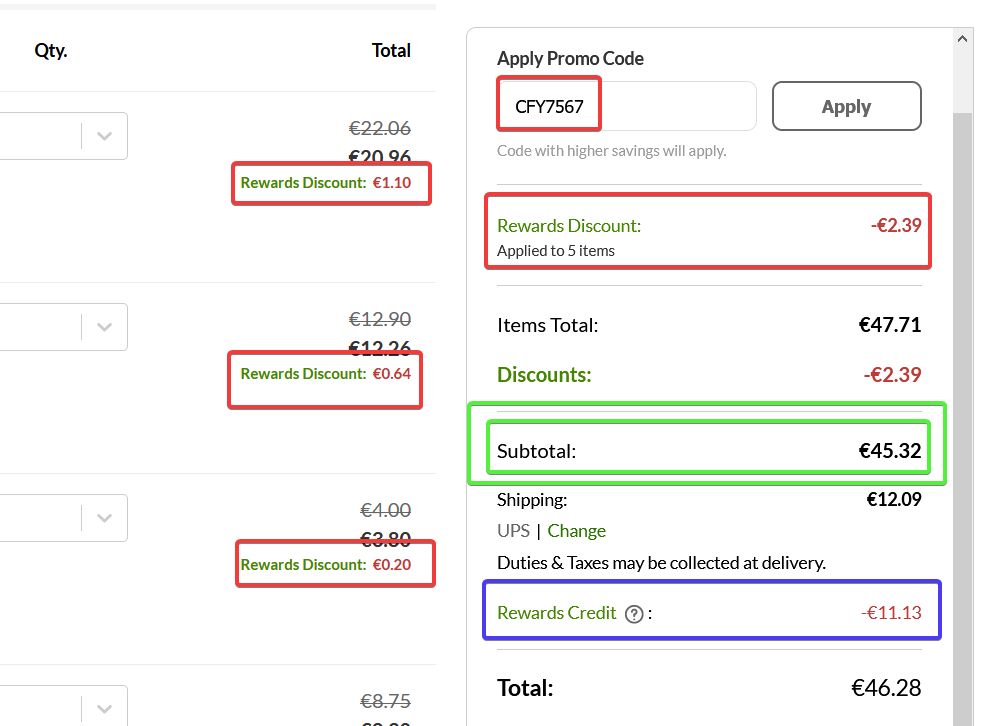Click the 'Applied to 5 items' text
The image size is (1005, 726).
[x=556, y=251]
